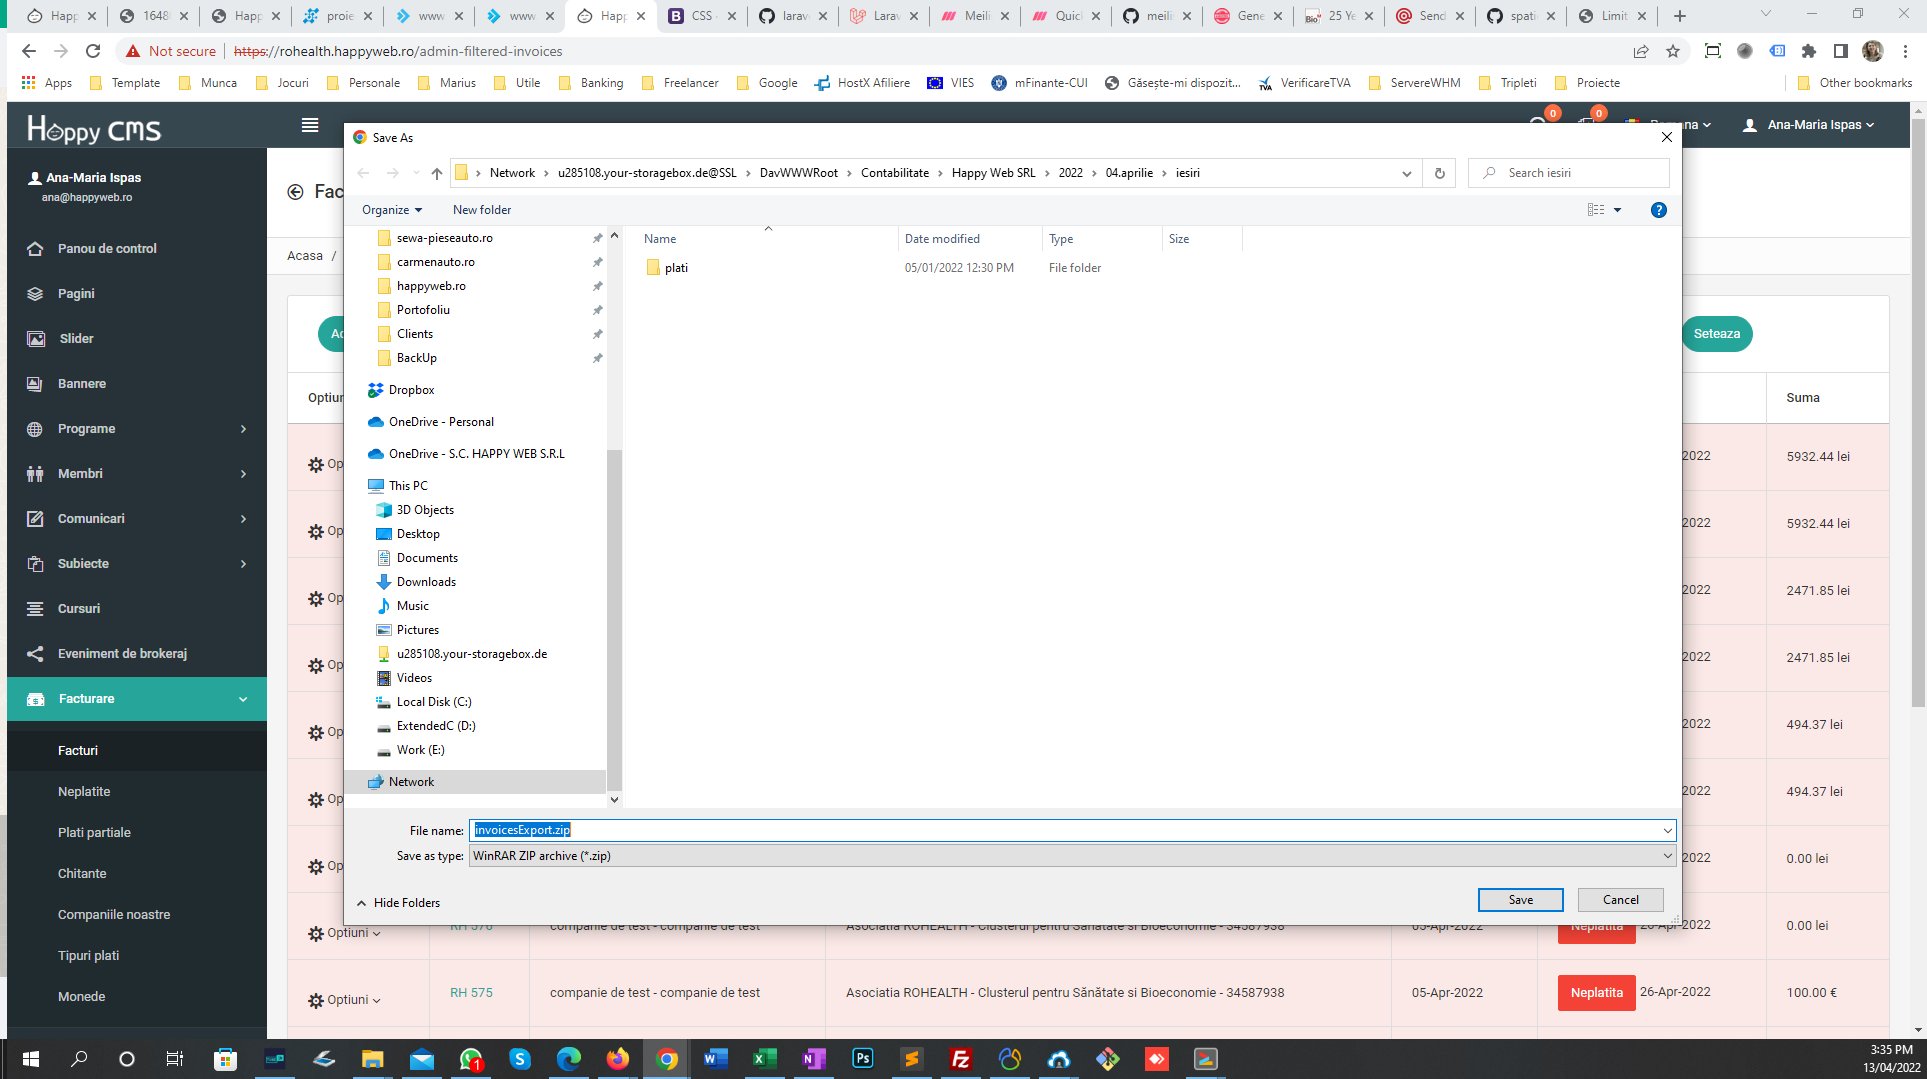Image resolution: width=1927 pixels, height=1079 pixels.
Task: Change view with the view options icon
Action: [x=1595, y=210]
